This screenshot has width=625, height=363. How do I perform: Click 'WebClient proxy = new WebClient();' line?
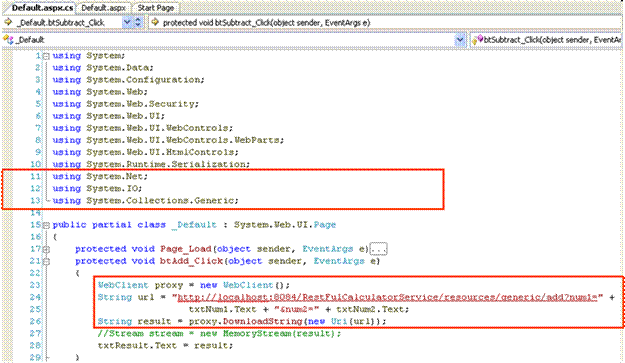tap(194, 285)
